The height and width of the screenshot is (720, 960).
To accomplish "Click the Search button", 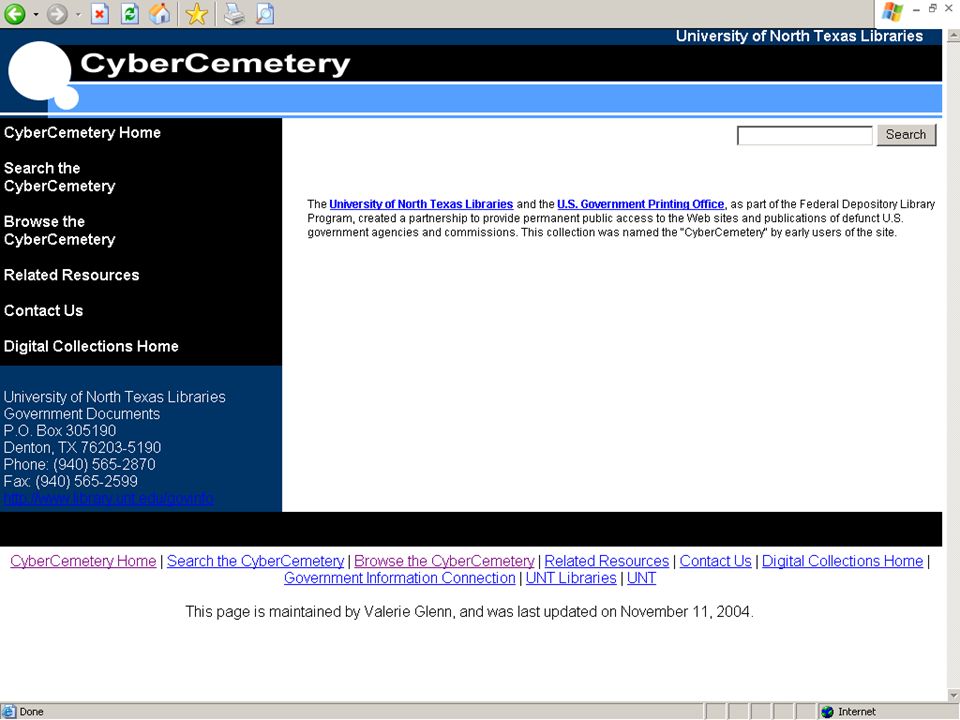I will point(906,135).
